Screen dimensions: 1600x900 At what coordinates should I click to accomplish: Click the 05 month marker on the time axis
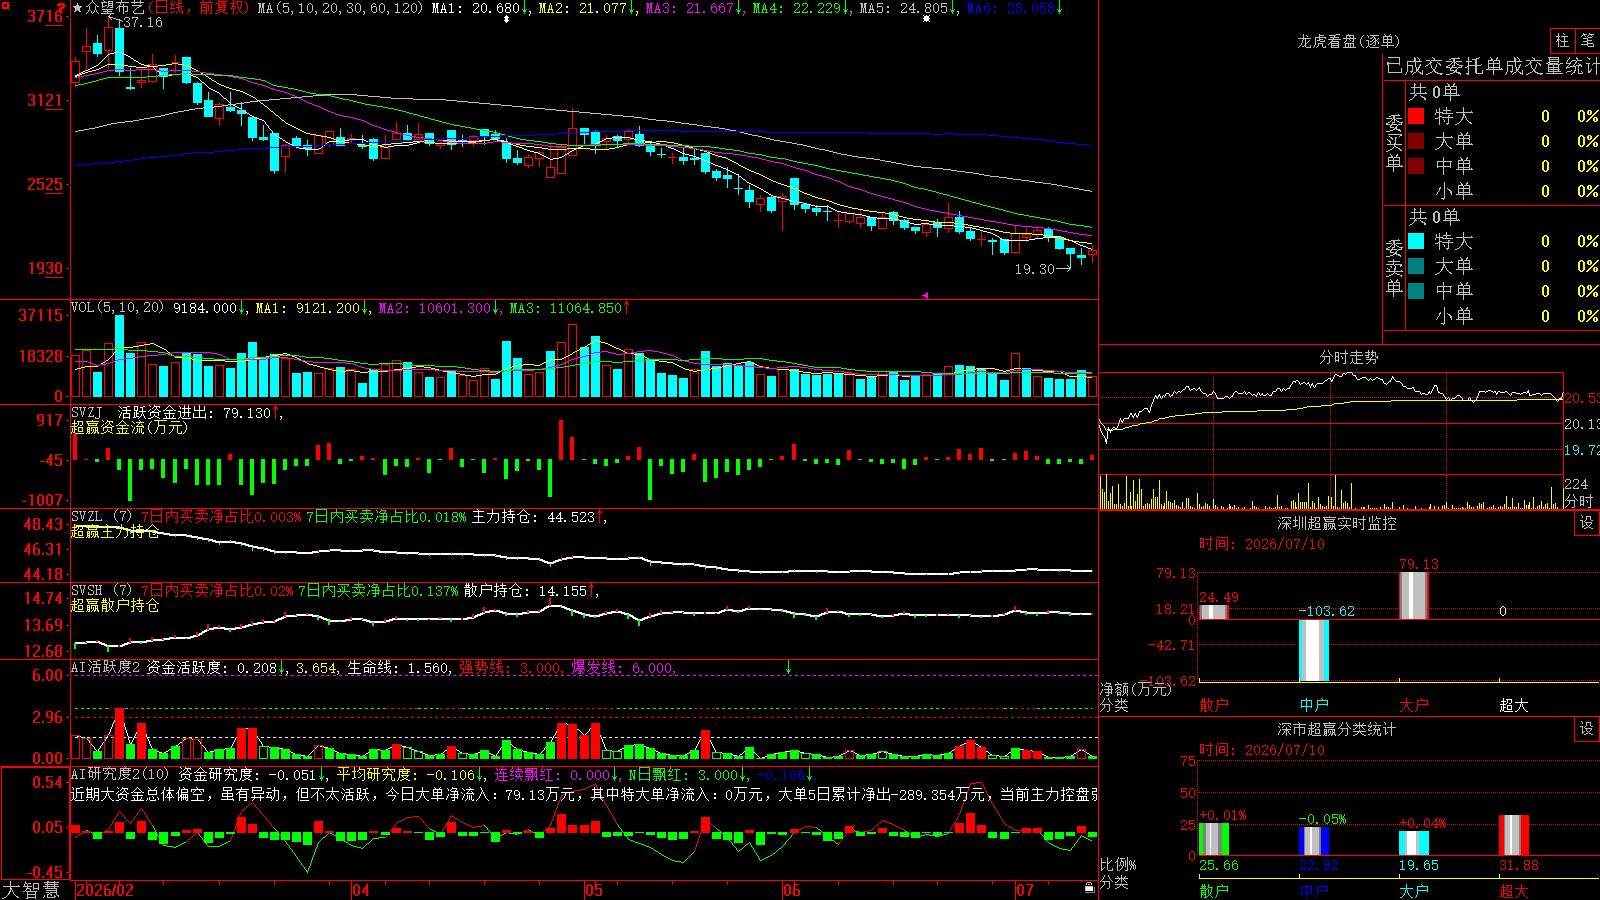point(594,890)
